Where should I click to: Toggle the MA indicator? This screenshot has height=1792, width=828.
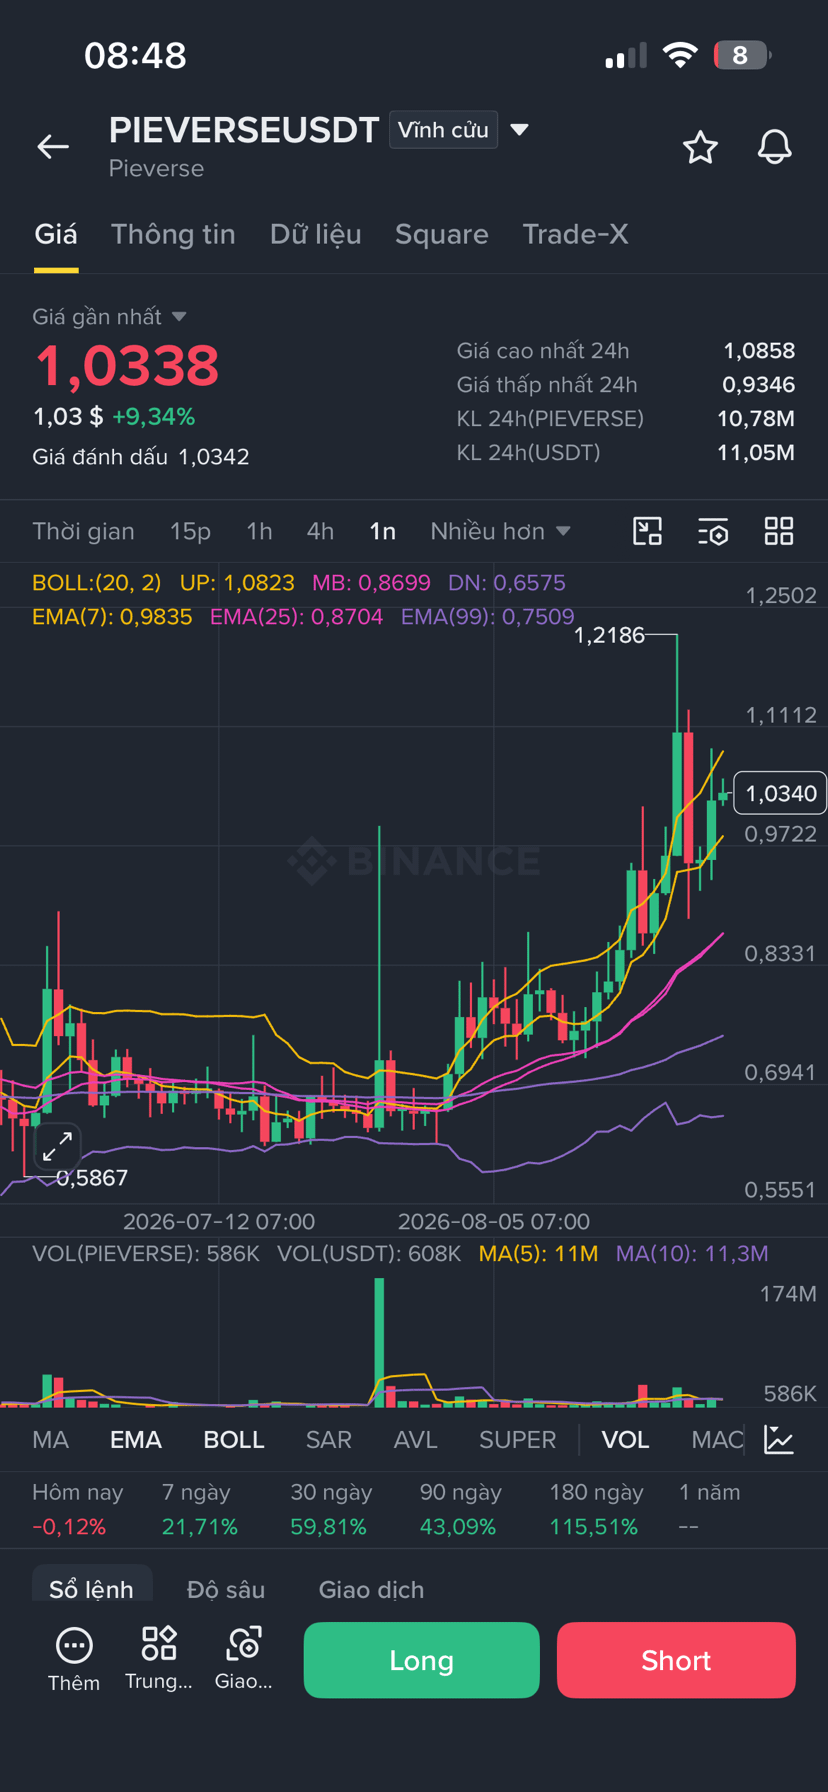click(x=50, y=1440)
